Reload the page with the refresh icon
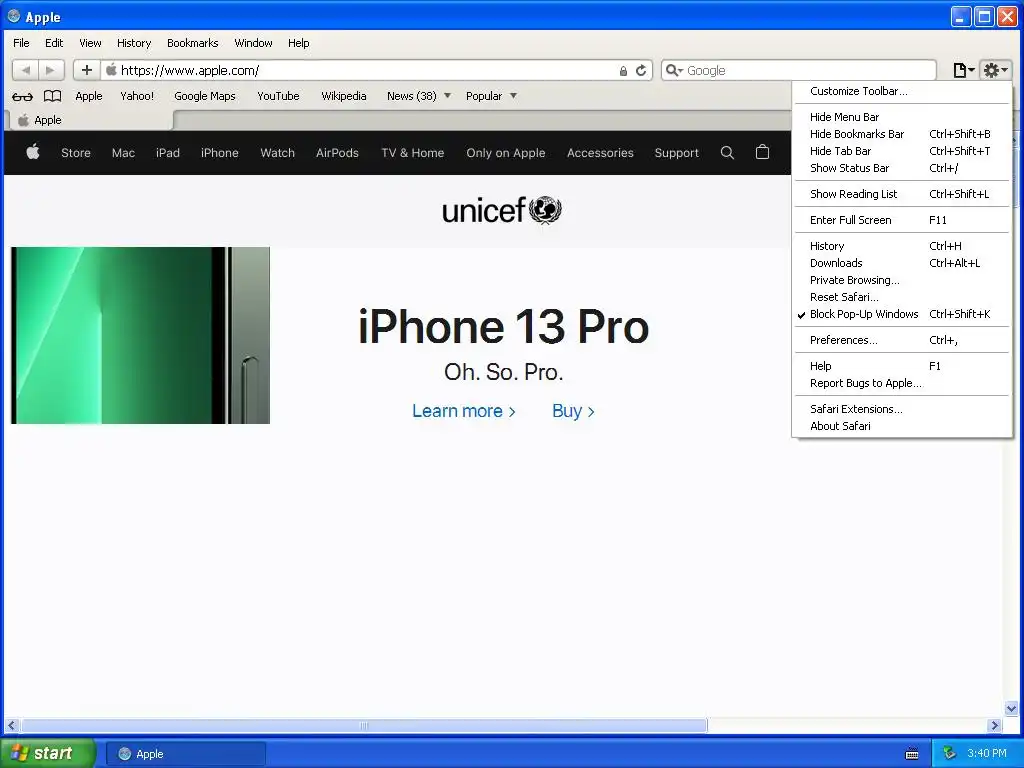The height and width of the screenshot is (768, 1024). 641,70
